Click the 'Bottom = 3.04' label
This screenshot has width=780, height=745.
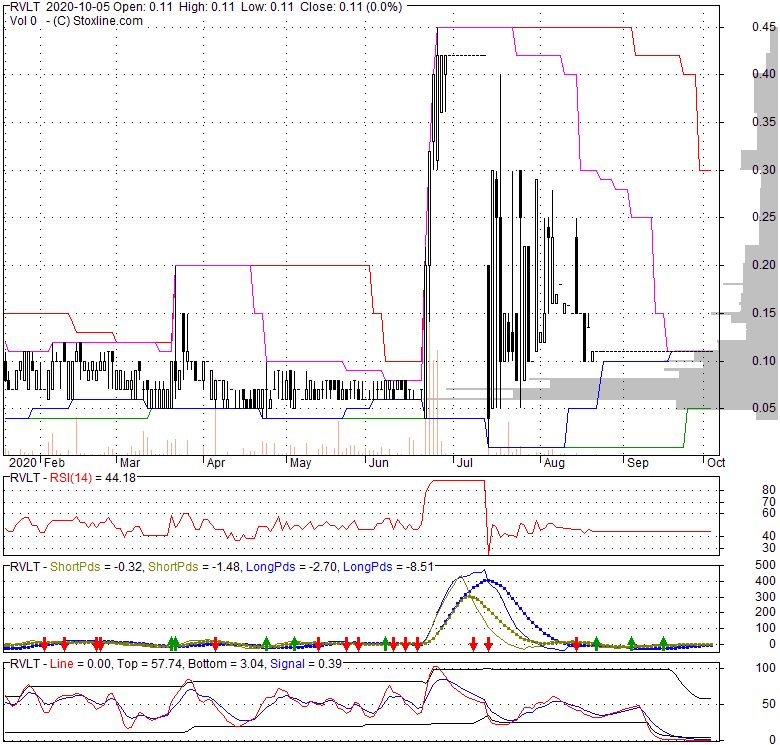[x=226, y=664]
